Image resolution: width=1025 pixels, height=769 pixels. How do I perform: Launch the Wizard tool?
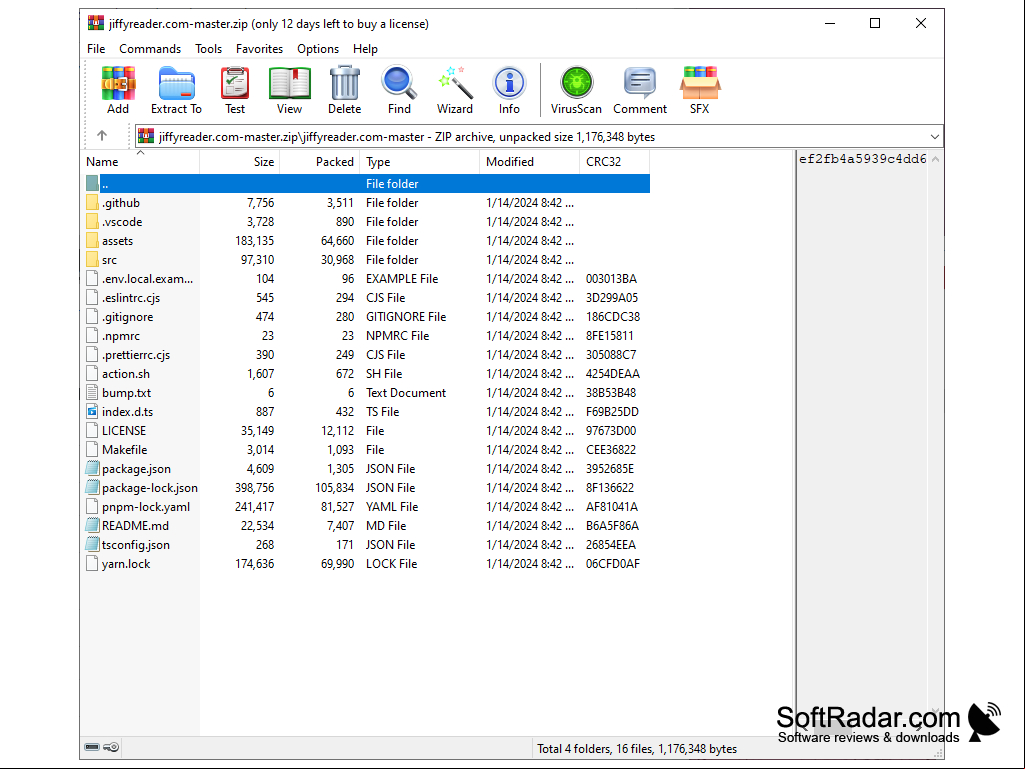click(x=454, y=90)
